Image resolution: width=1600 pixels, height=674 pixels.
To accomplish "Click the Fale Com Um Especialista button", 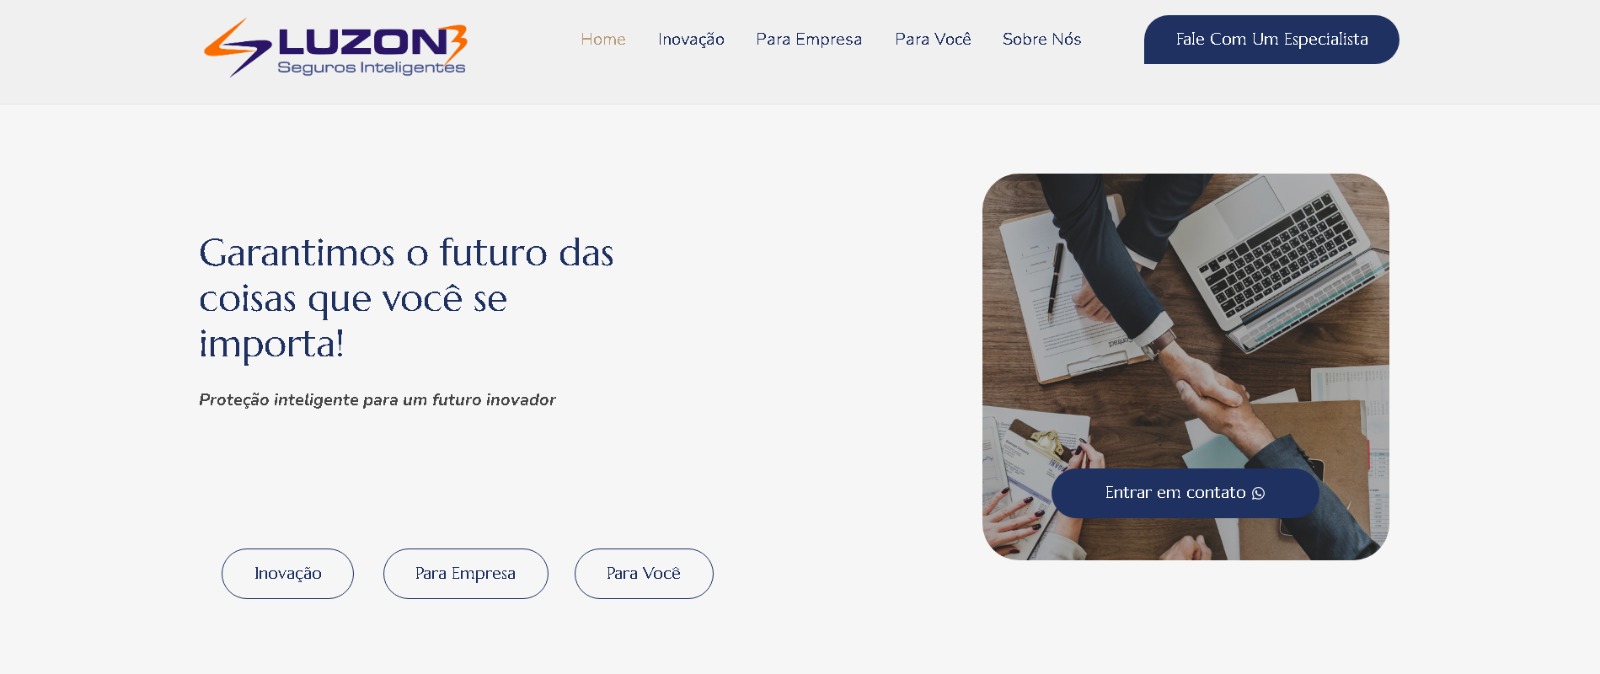I will point(1271,39).
